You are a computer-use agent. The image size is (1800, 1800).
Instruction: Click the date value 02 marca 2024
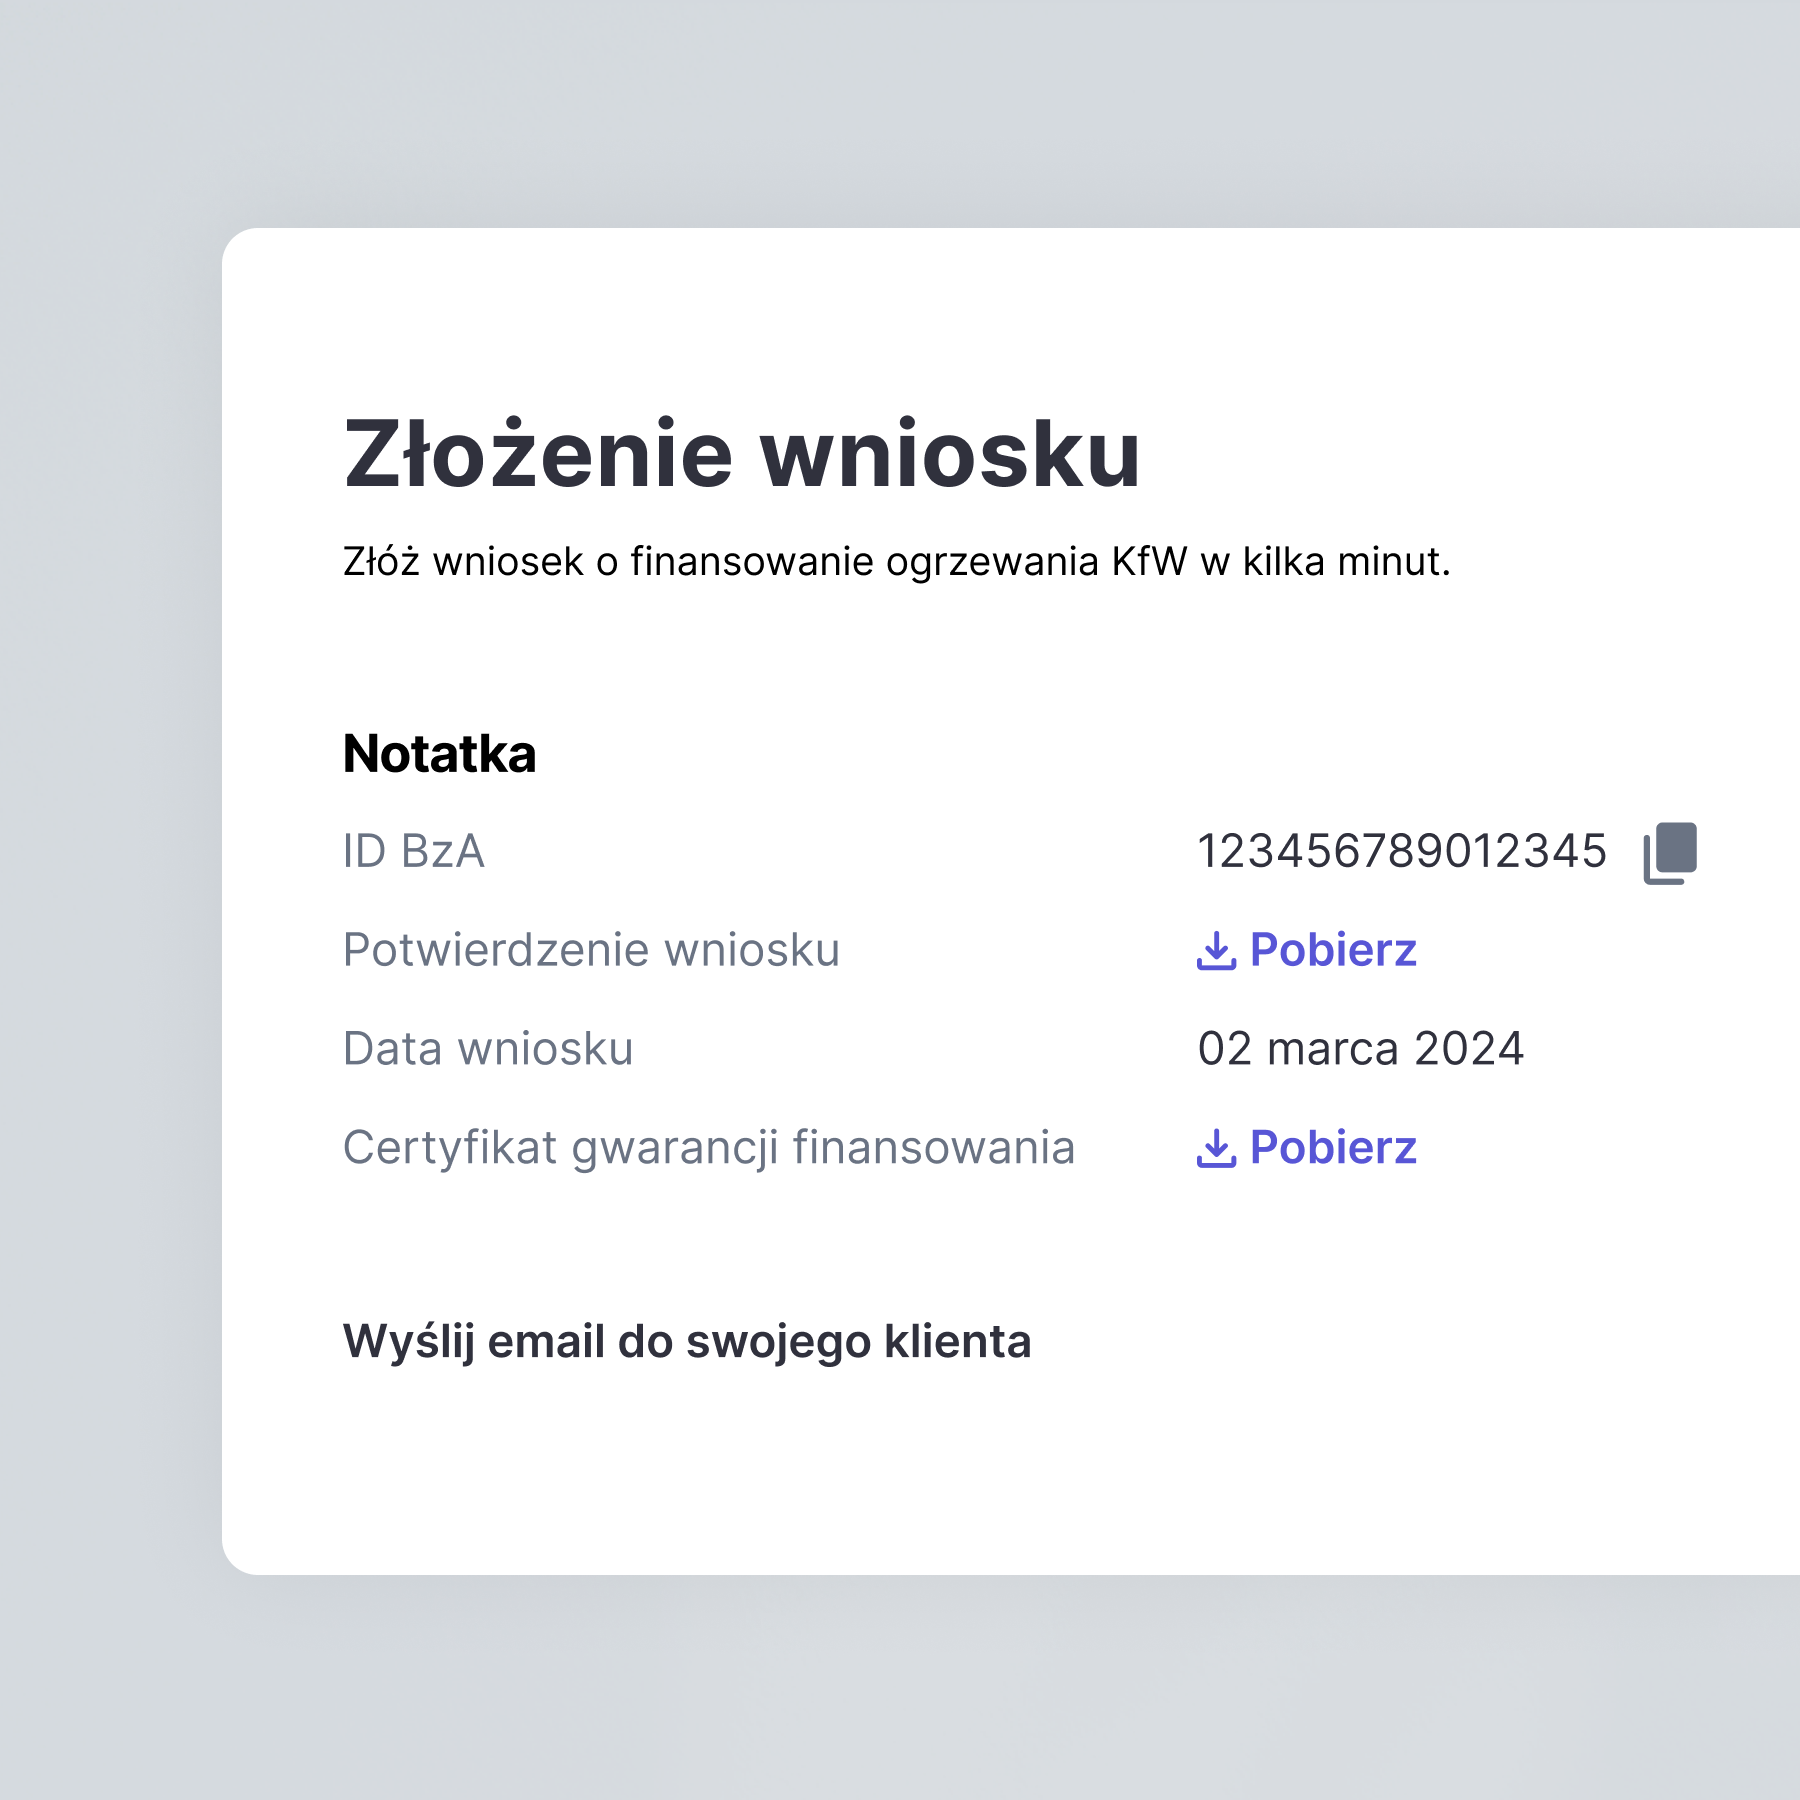click(x=1361, y=1049)
